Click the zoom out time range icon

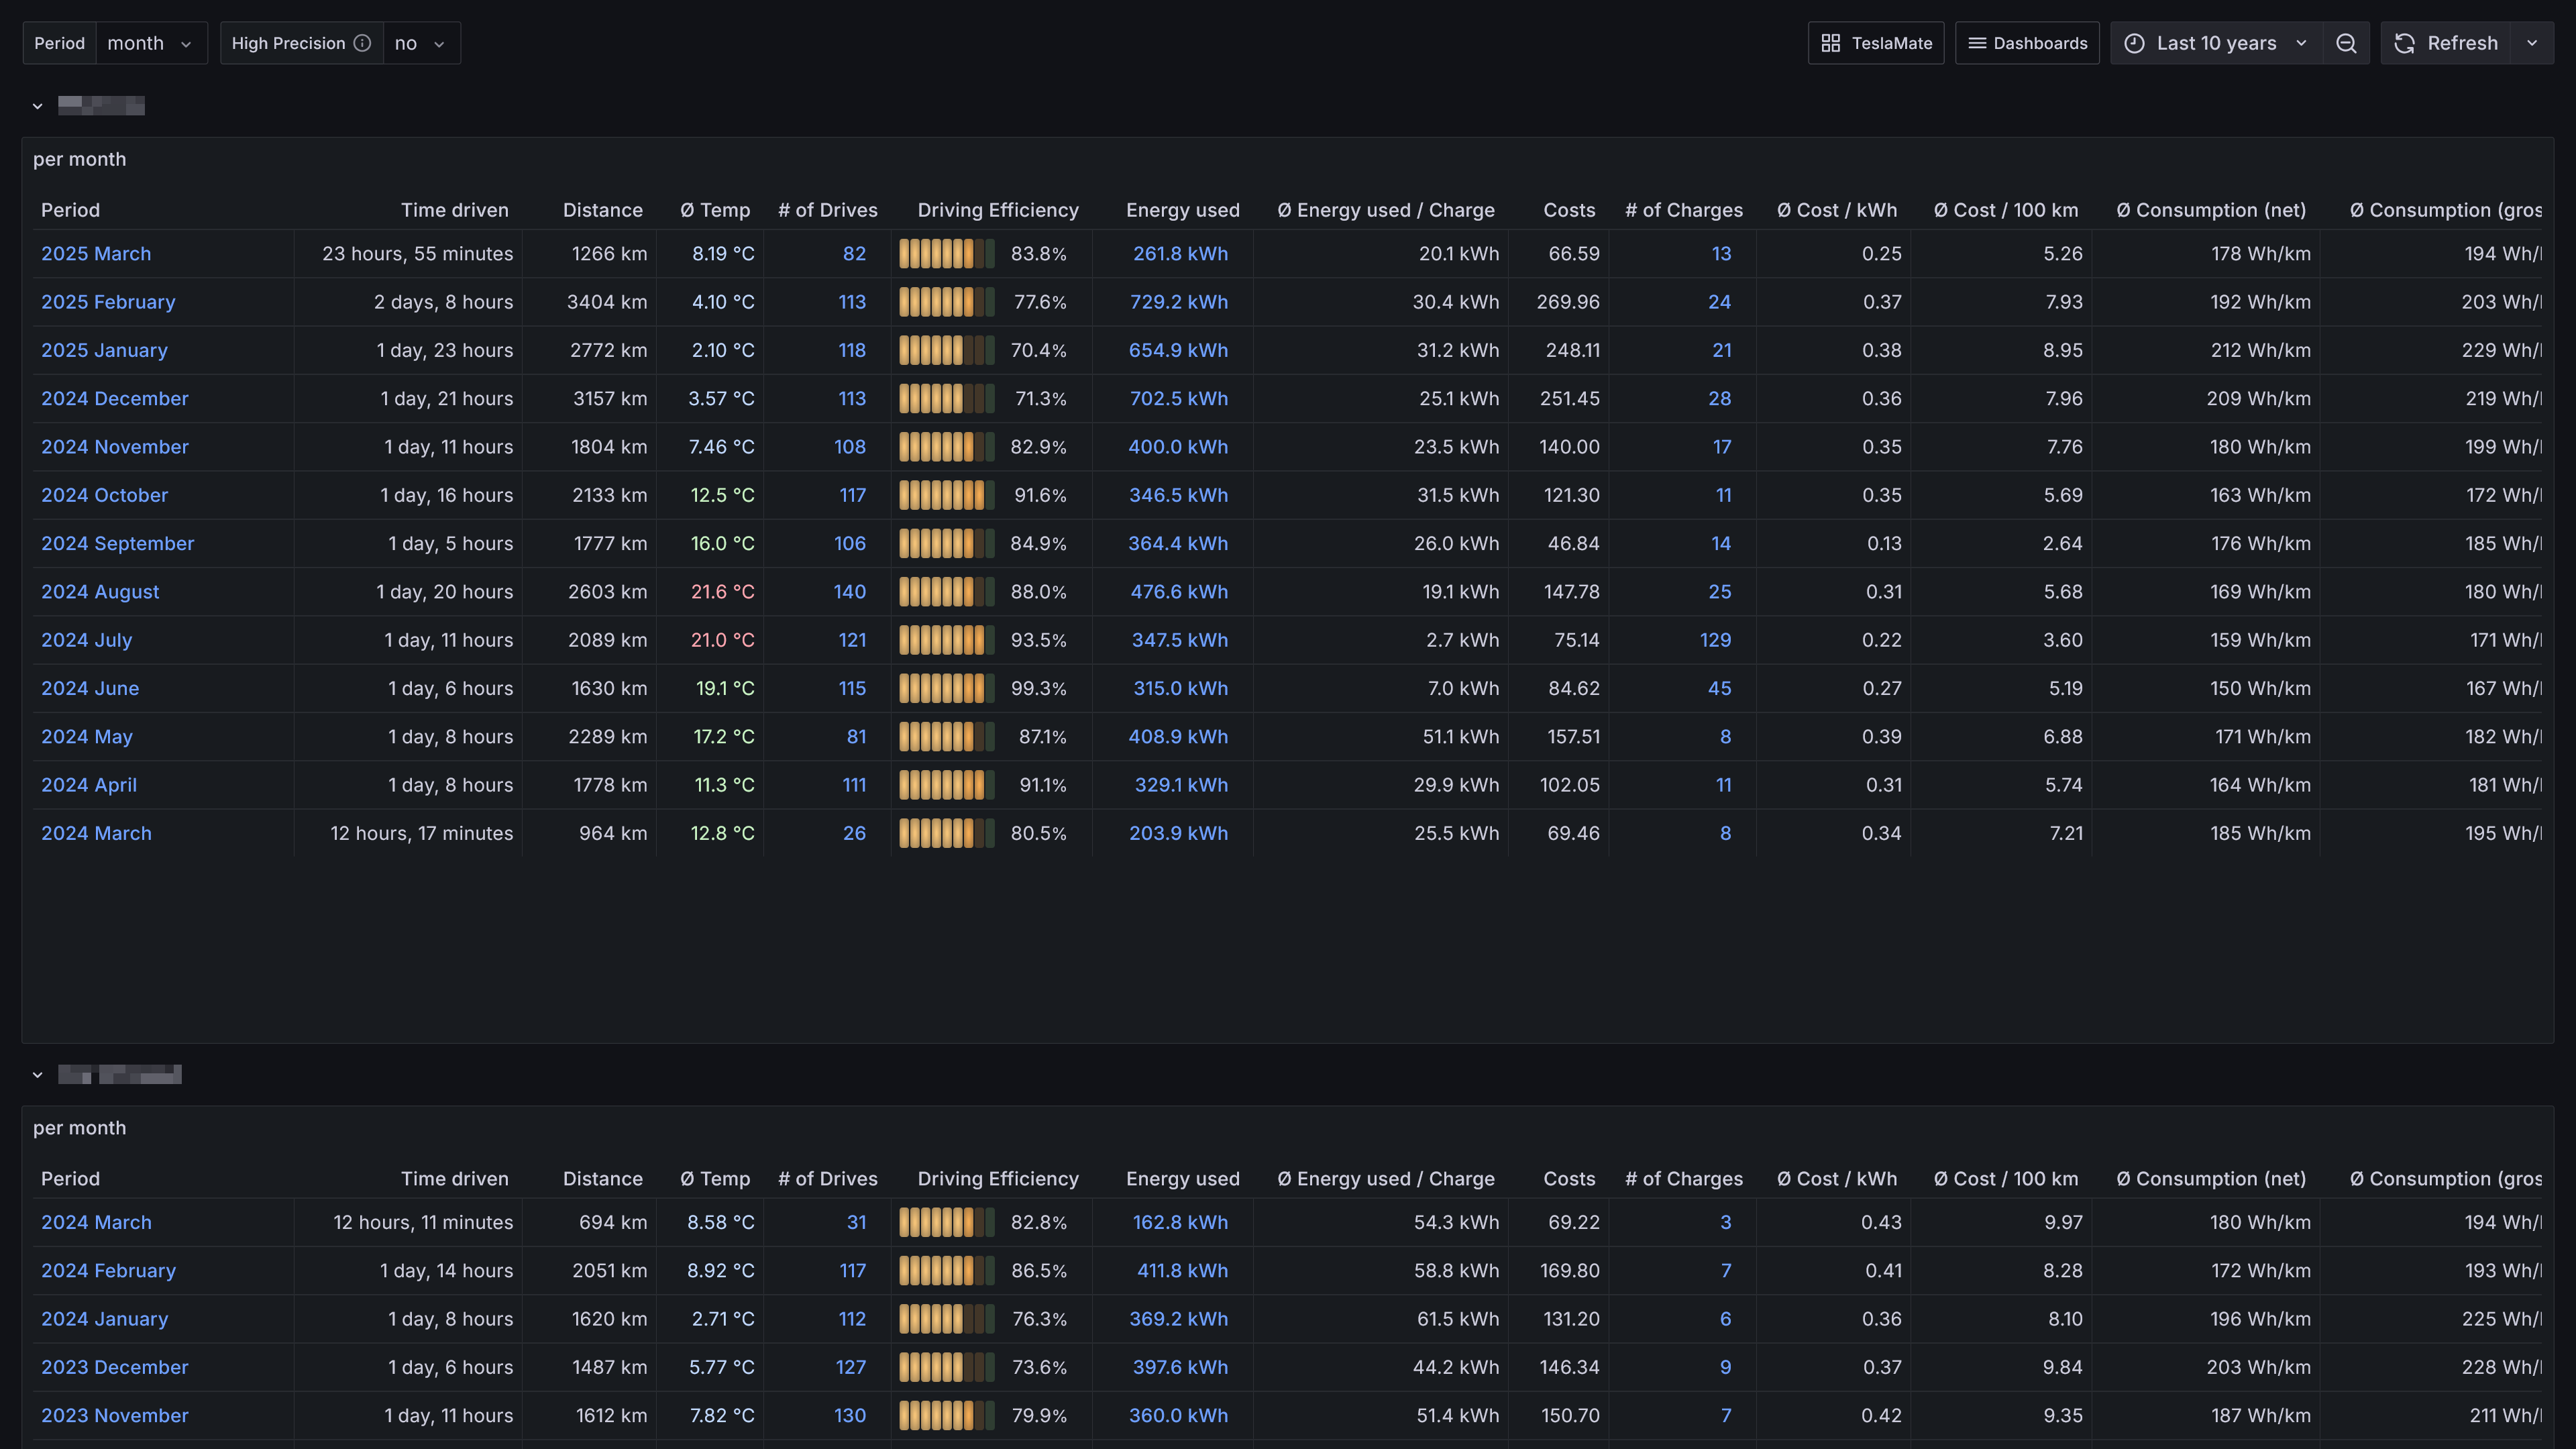click(2346, 43)
